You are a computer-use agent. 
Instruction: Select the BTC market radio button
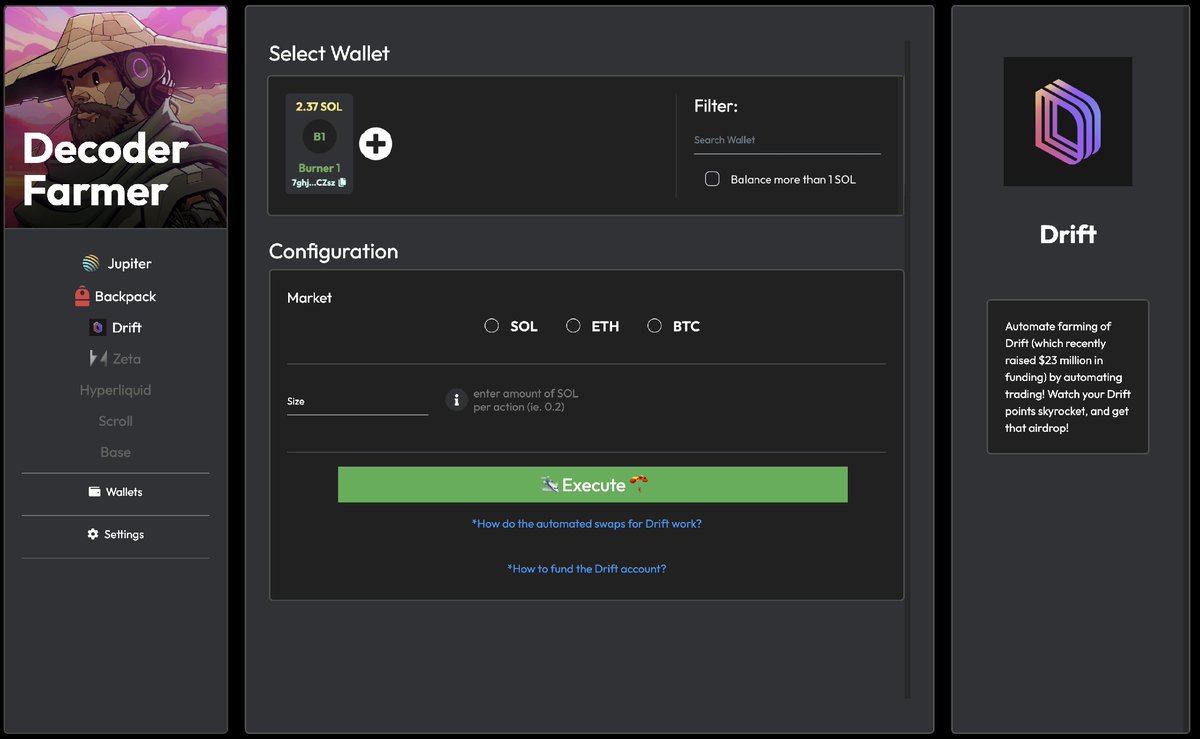click(x=654, y=326)
